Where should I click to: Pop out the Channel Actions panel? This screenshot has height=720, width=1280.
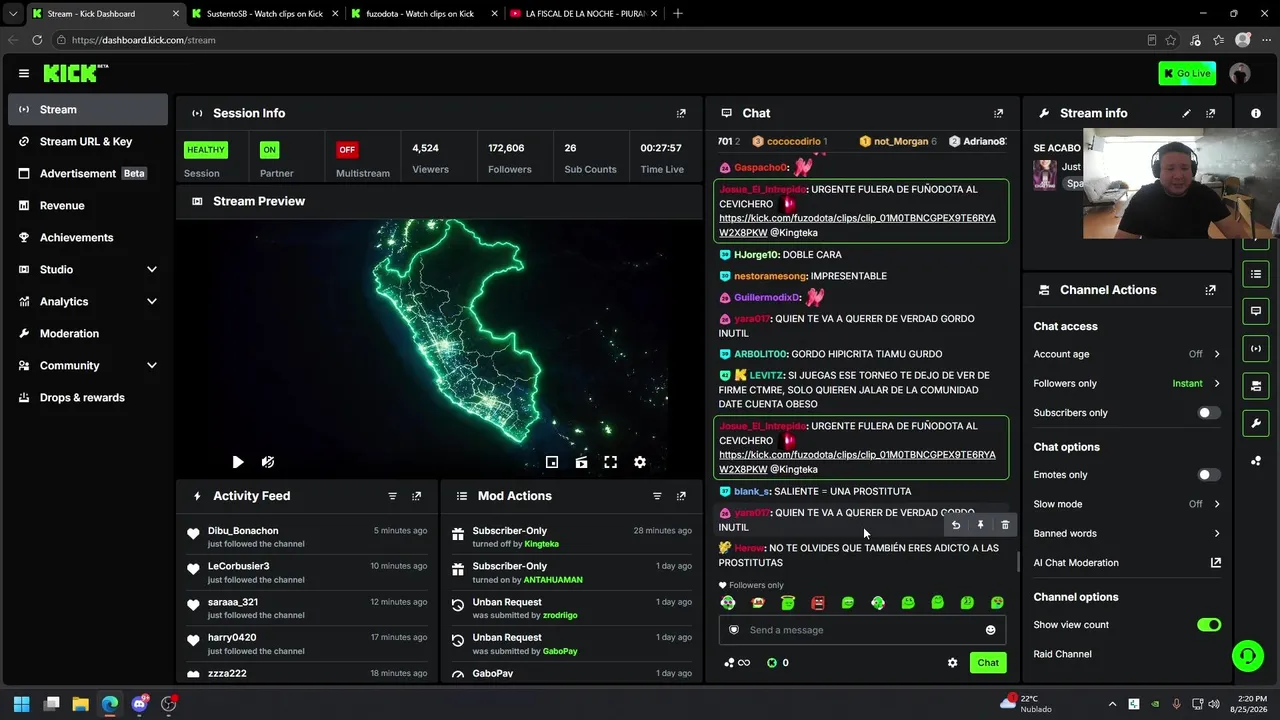(1210, 290)
